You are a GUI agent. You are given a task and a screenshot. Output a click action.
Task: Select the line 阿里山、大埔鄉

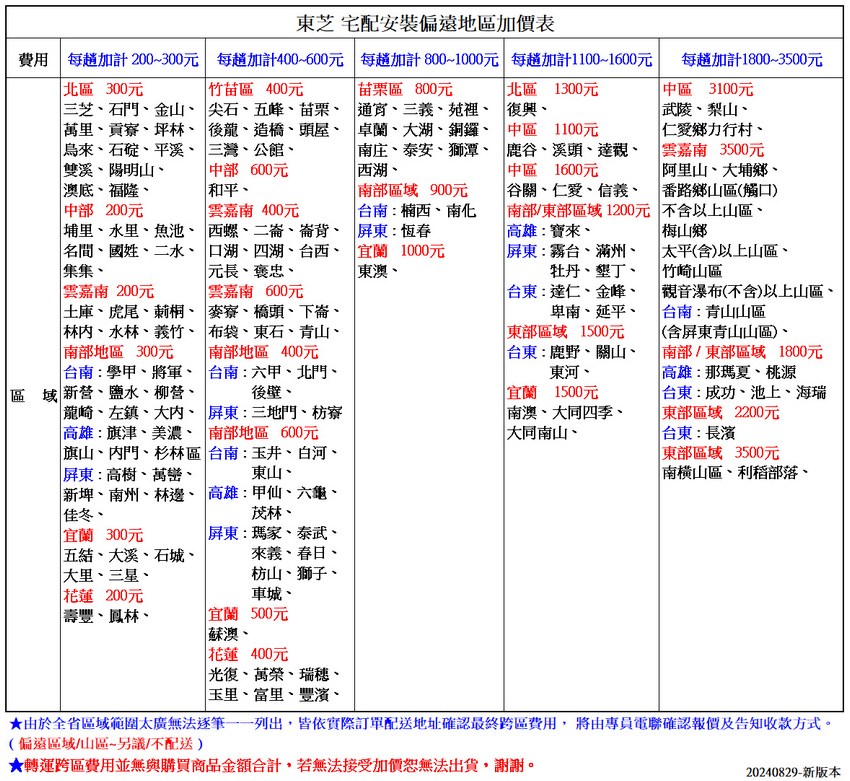coord(720,170)
